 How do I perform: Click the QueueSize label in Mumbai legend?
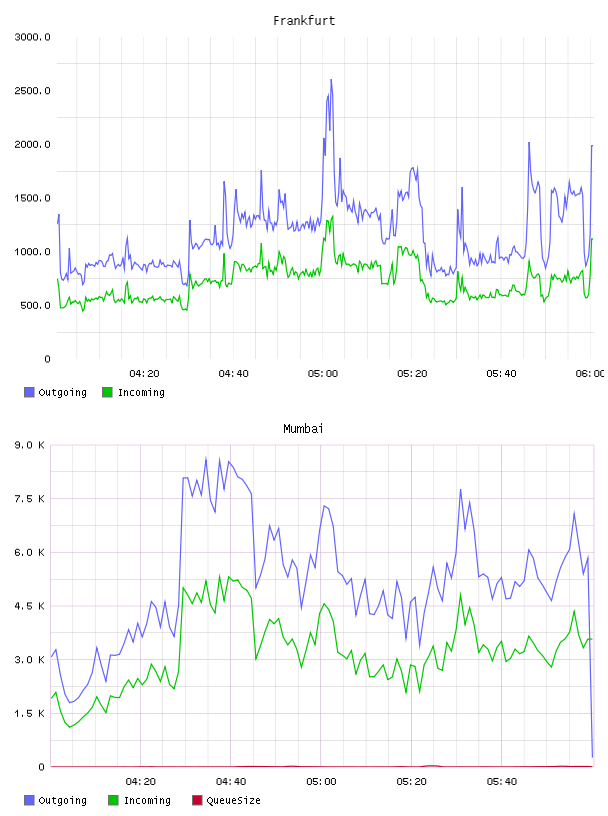click(x=233, y=801)
